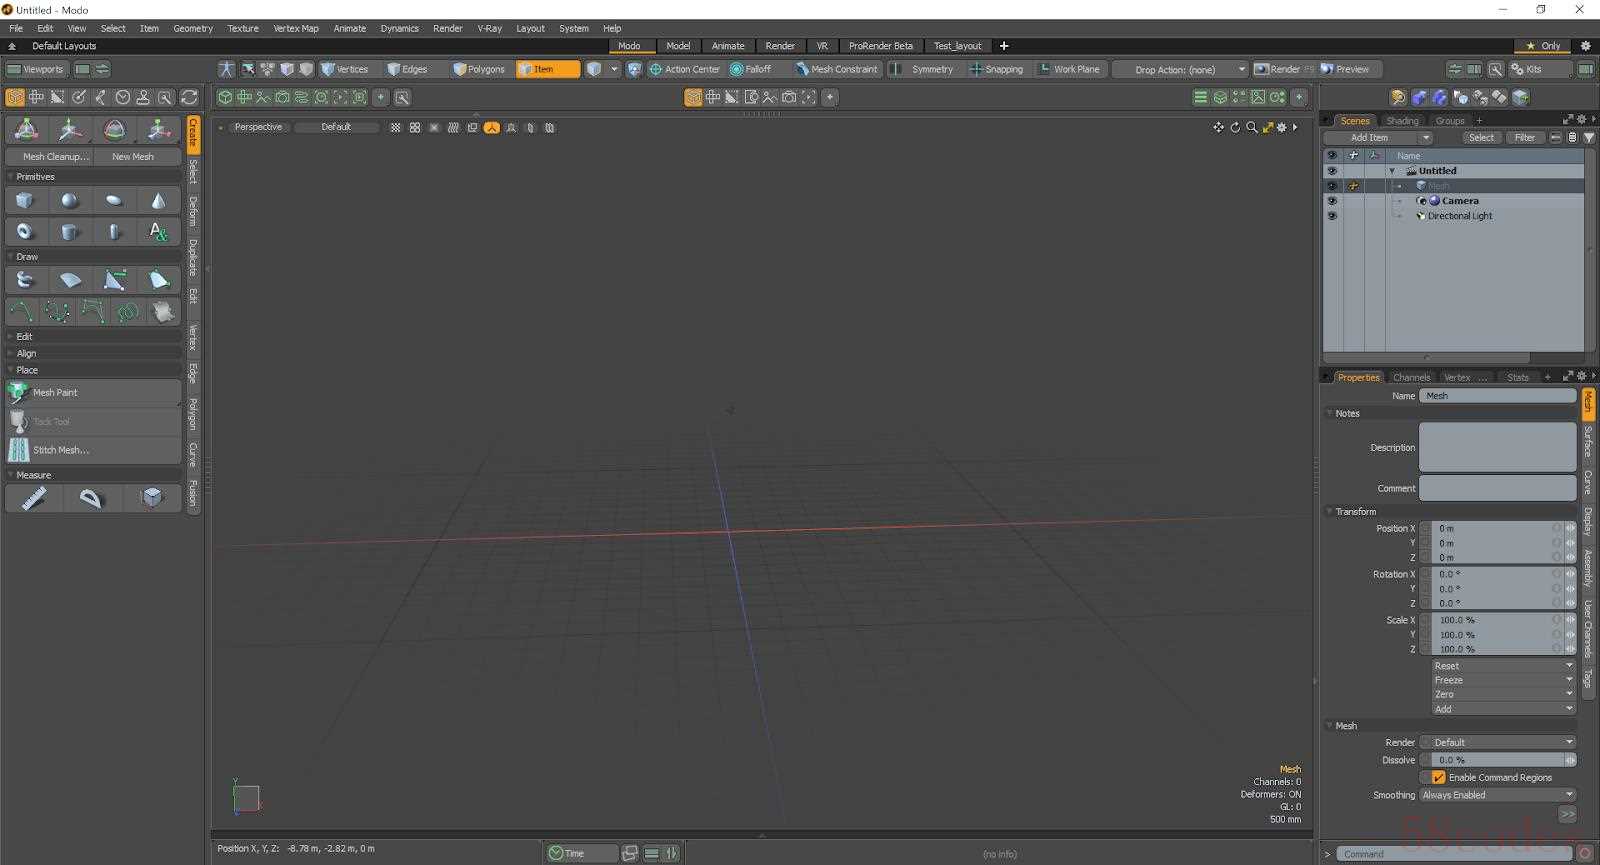Image resolution: width=1600 pixels, height=865 pixels.
Task: Select the Sphere primitive tool
Action: [x=69, y=201]
